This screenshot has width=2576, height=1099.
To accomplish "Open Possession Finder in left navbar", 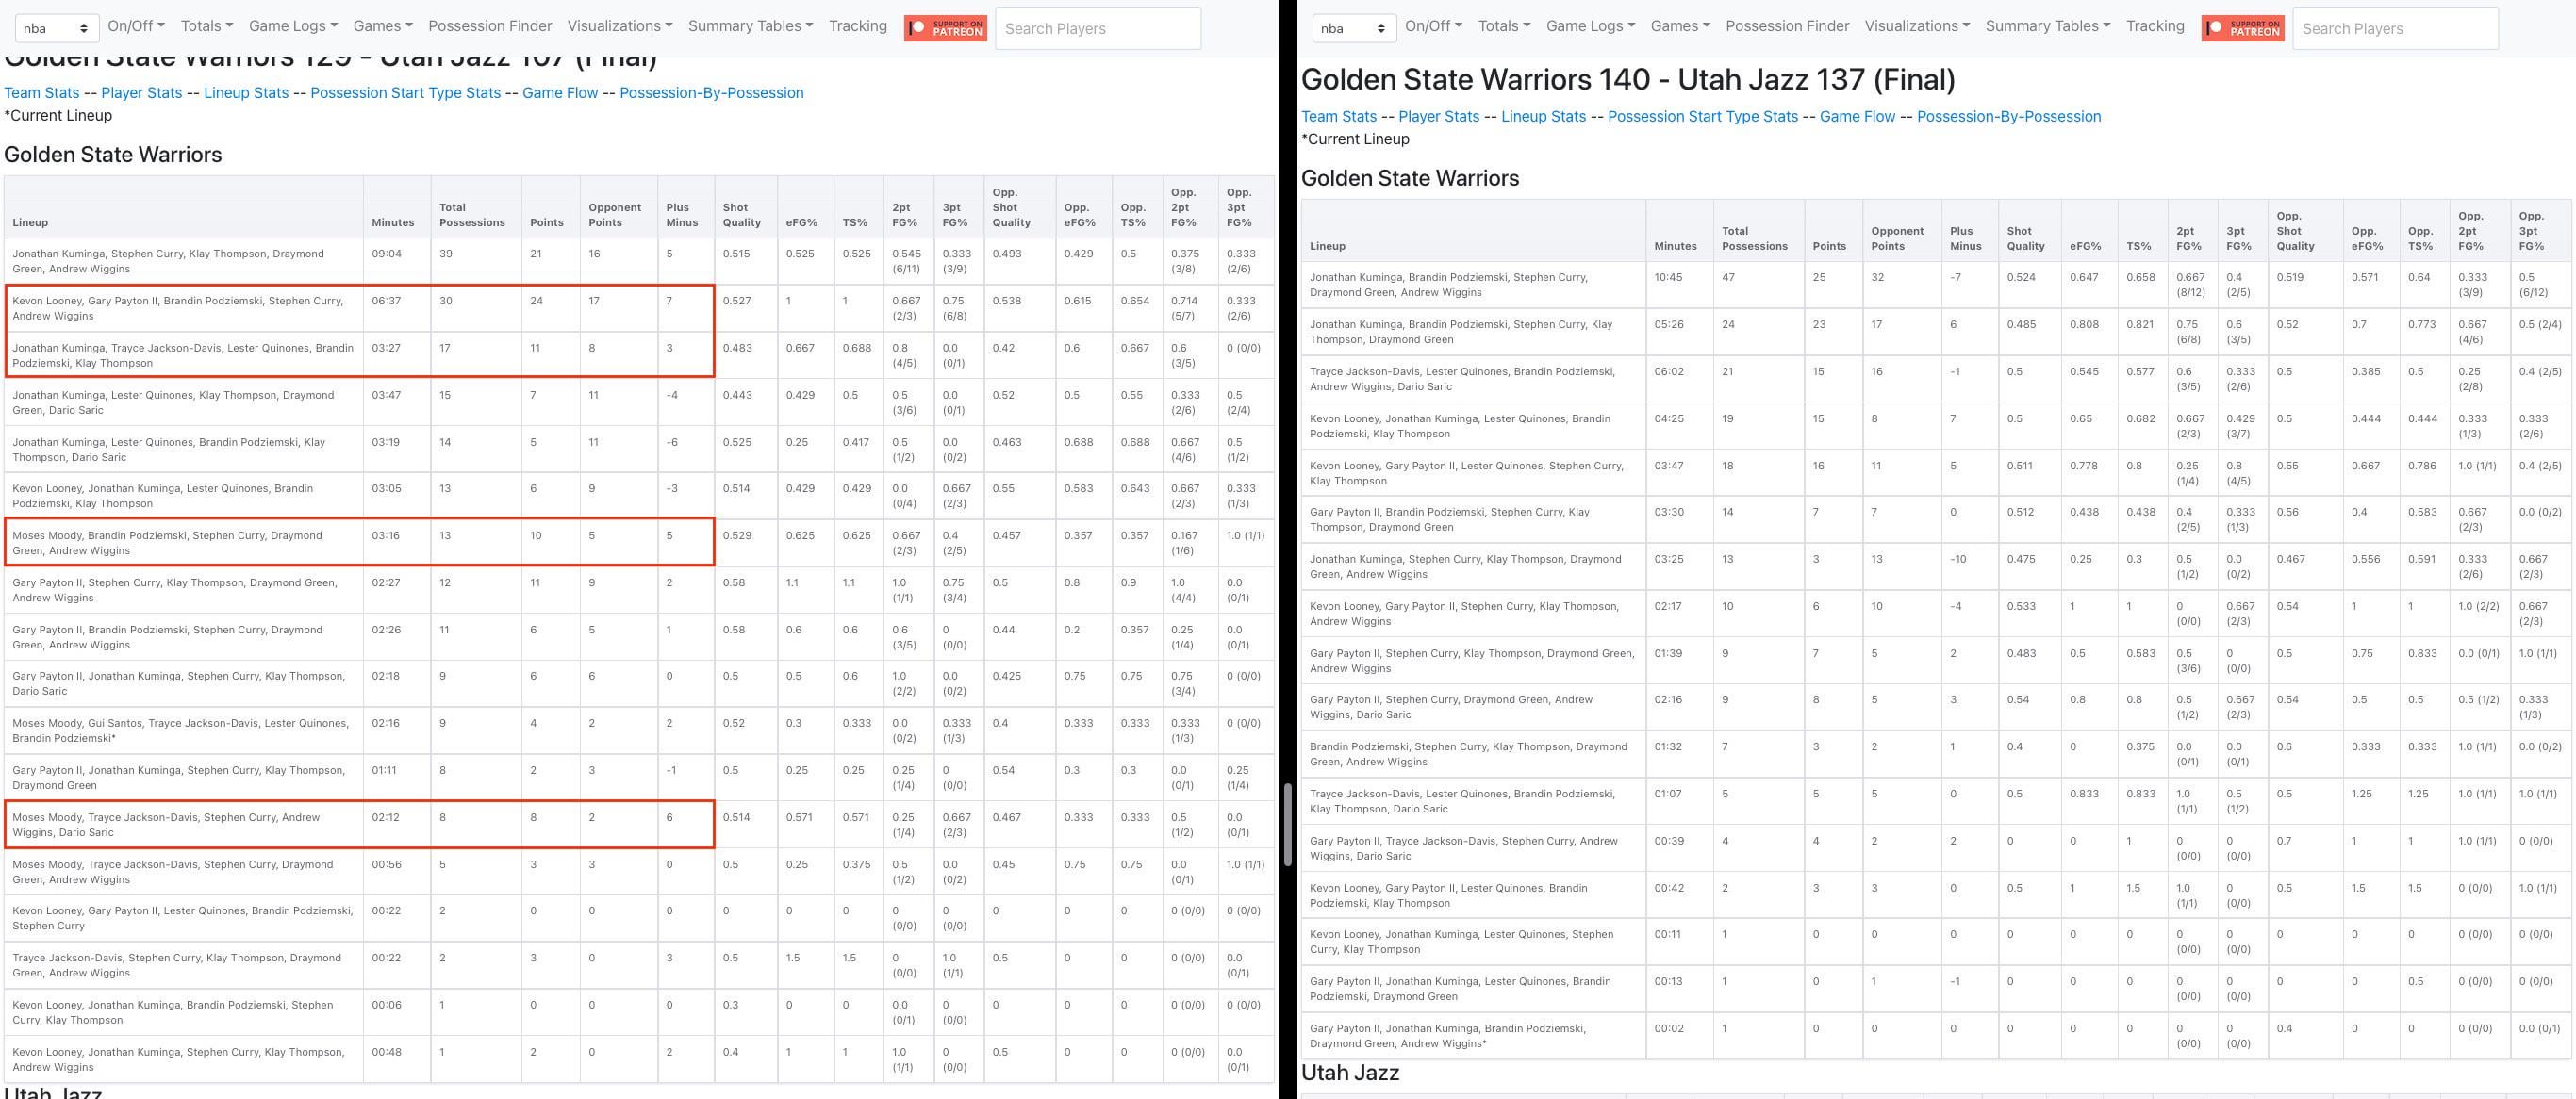I will click(490, 26).
